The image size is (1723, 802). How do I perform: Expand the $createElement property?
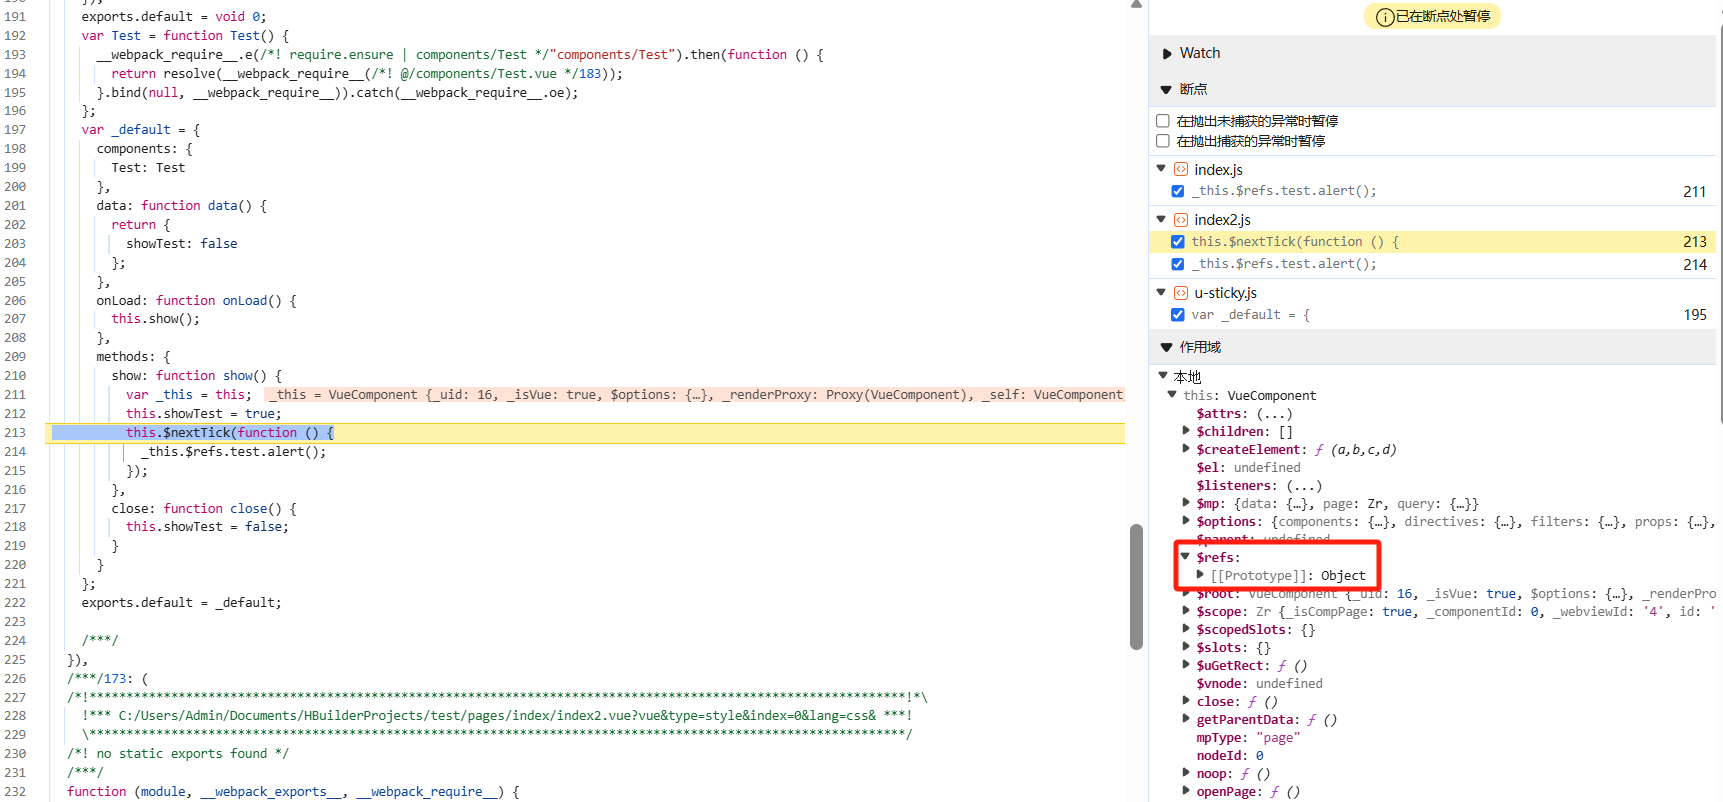tap(1186, 450)
